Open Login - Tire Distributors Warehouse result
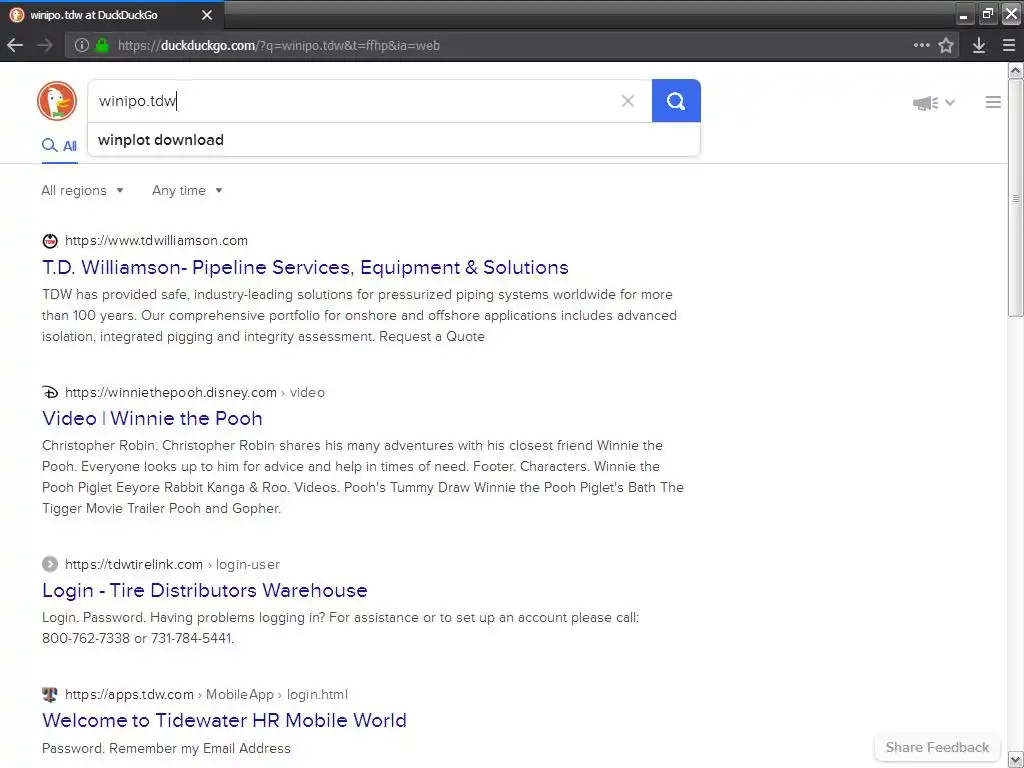 tap(204, 590)
